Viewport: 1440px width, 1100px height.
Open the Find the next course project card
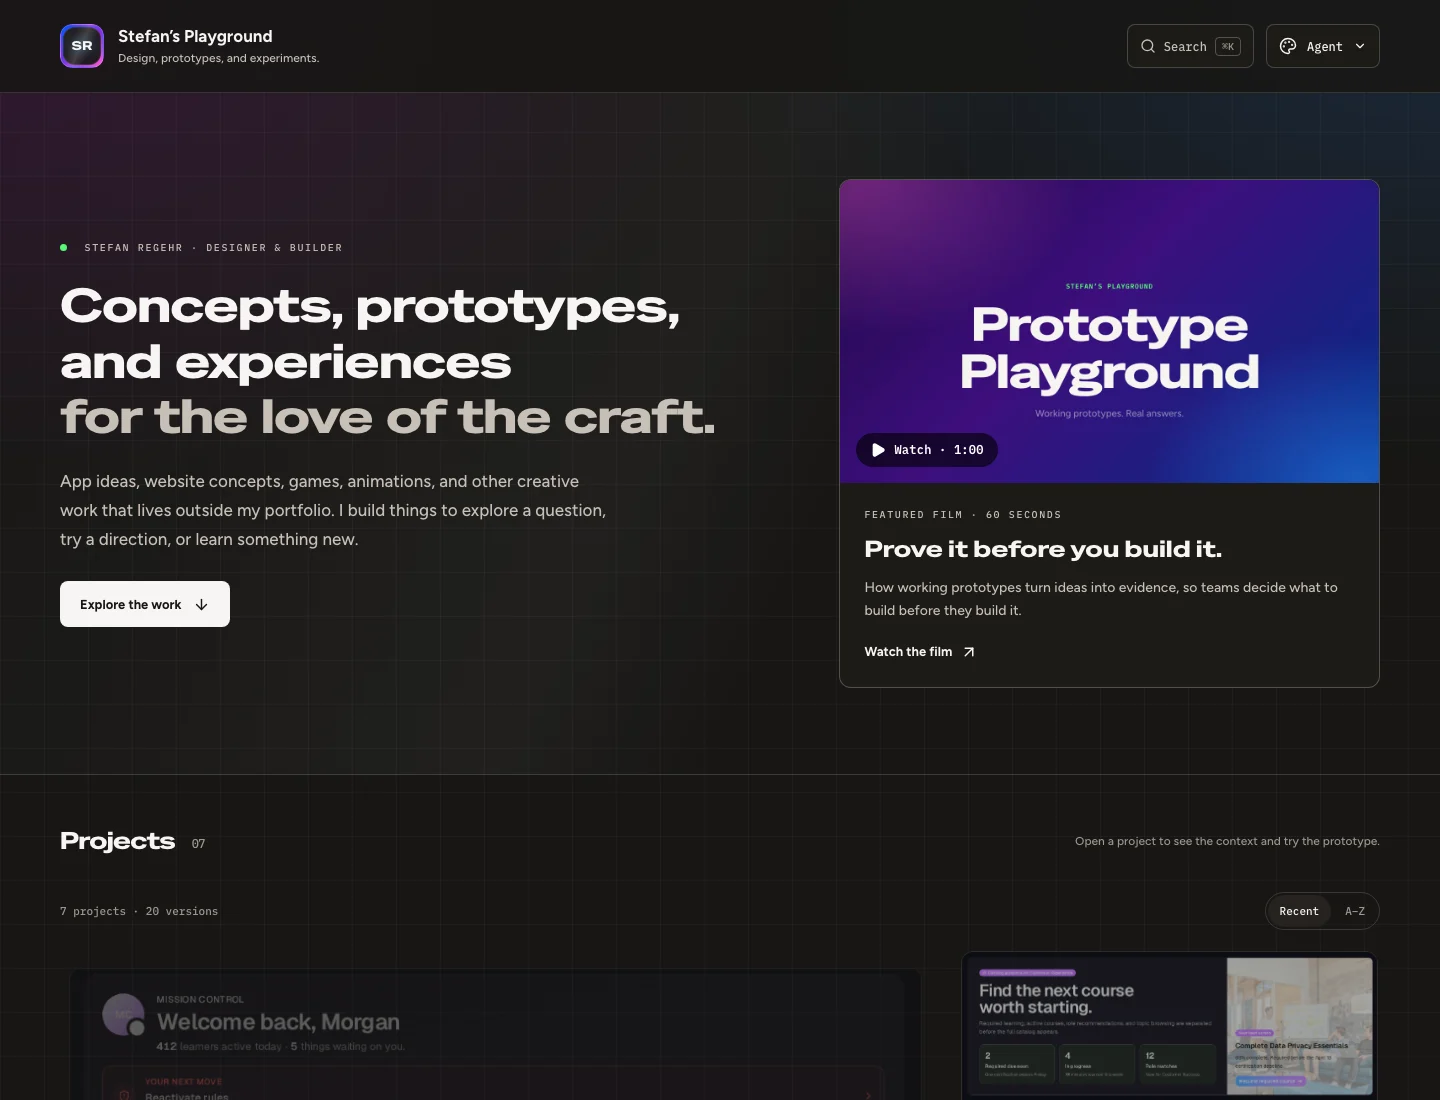coord(1170,1026)
